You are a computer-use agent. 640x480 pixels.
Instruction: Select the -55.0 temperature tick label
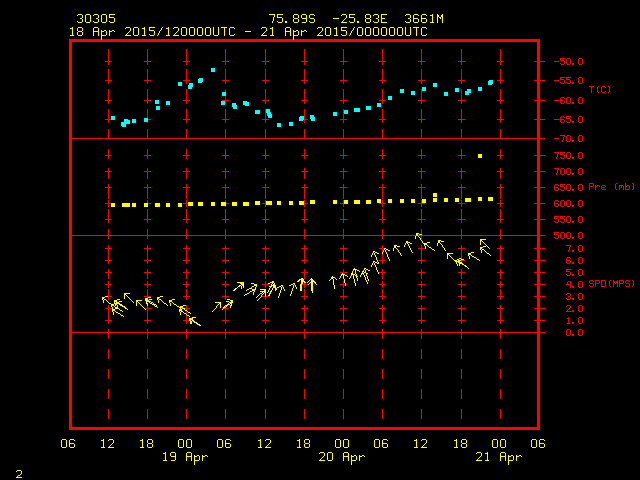coord(569,81)
